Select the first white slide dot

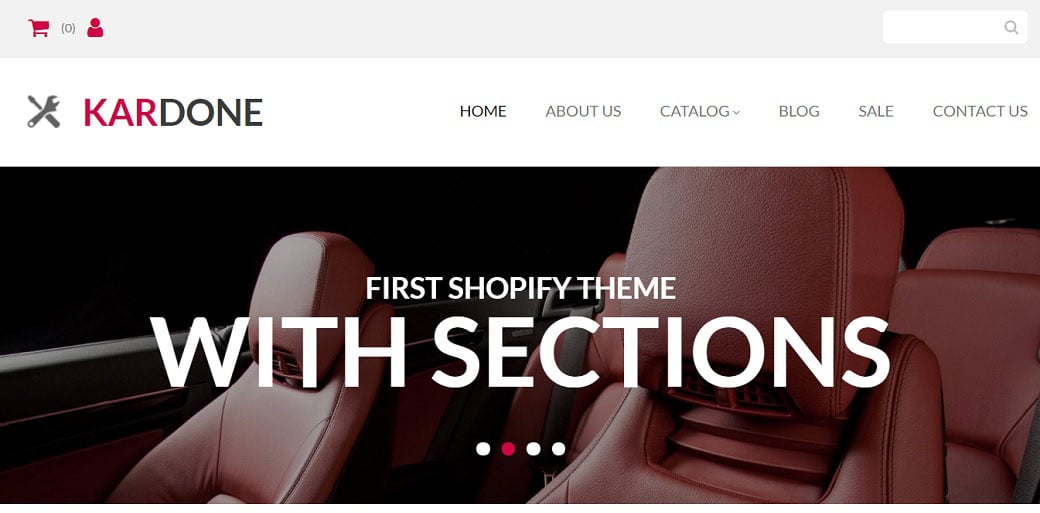pos(483,449)
